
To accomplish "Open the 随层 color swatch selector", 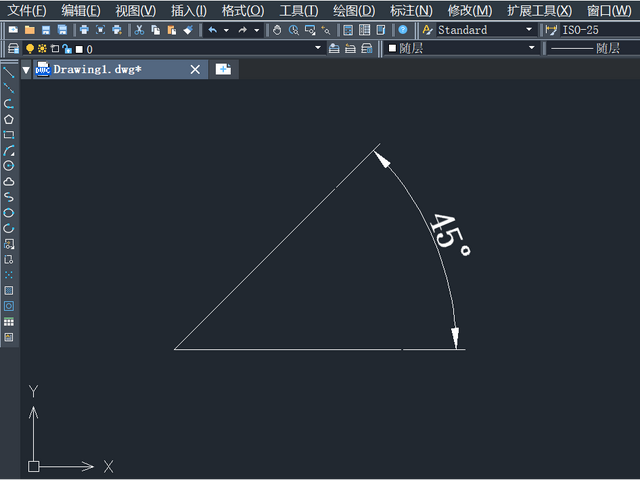I will pos(462,48).
